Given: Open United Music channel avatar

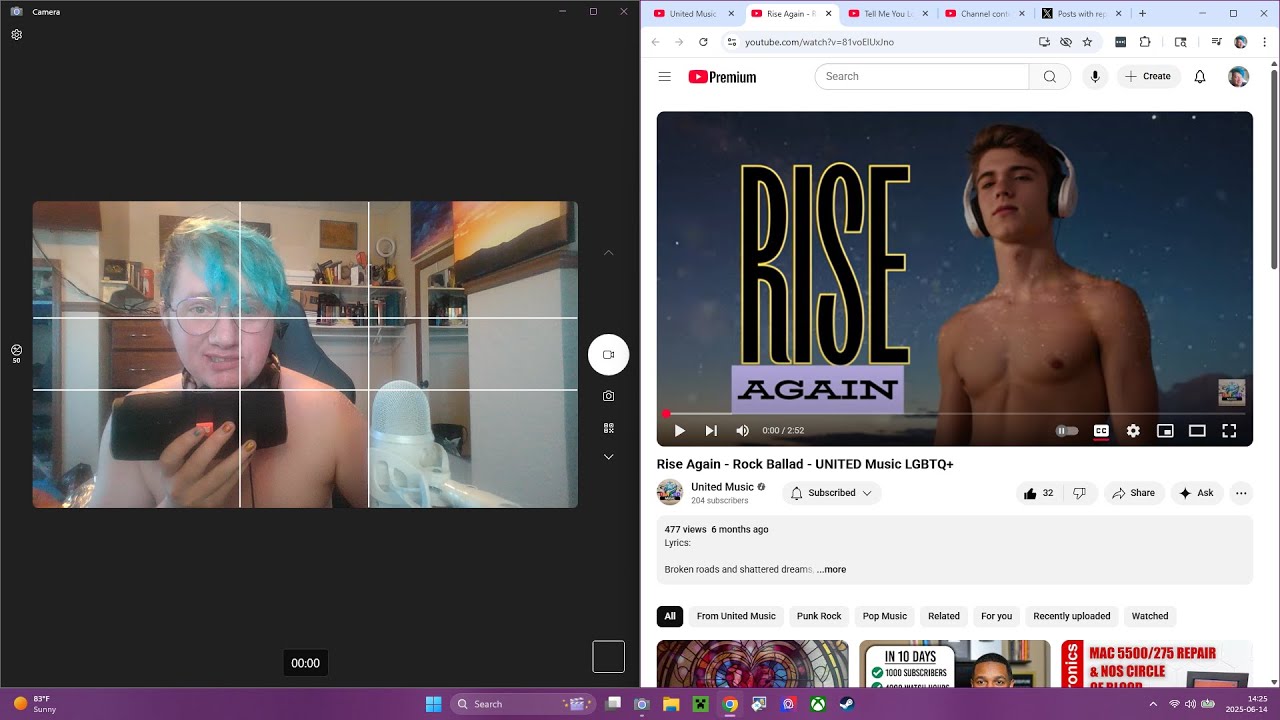Looking at the screenshot, I should click(x=670, y=492).
